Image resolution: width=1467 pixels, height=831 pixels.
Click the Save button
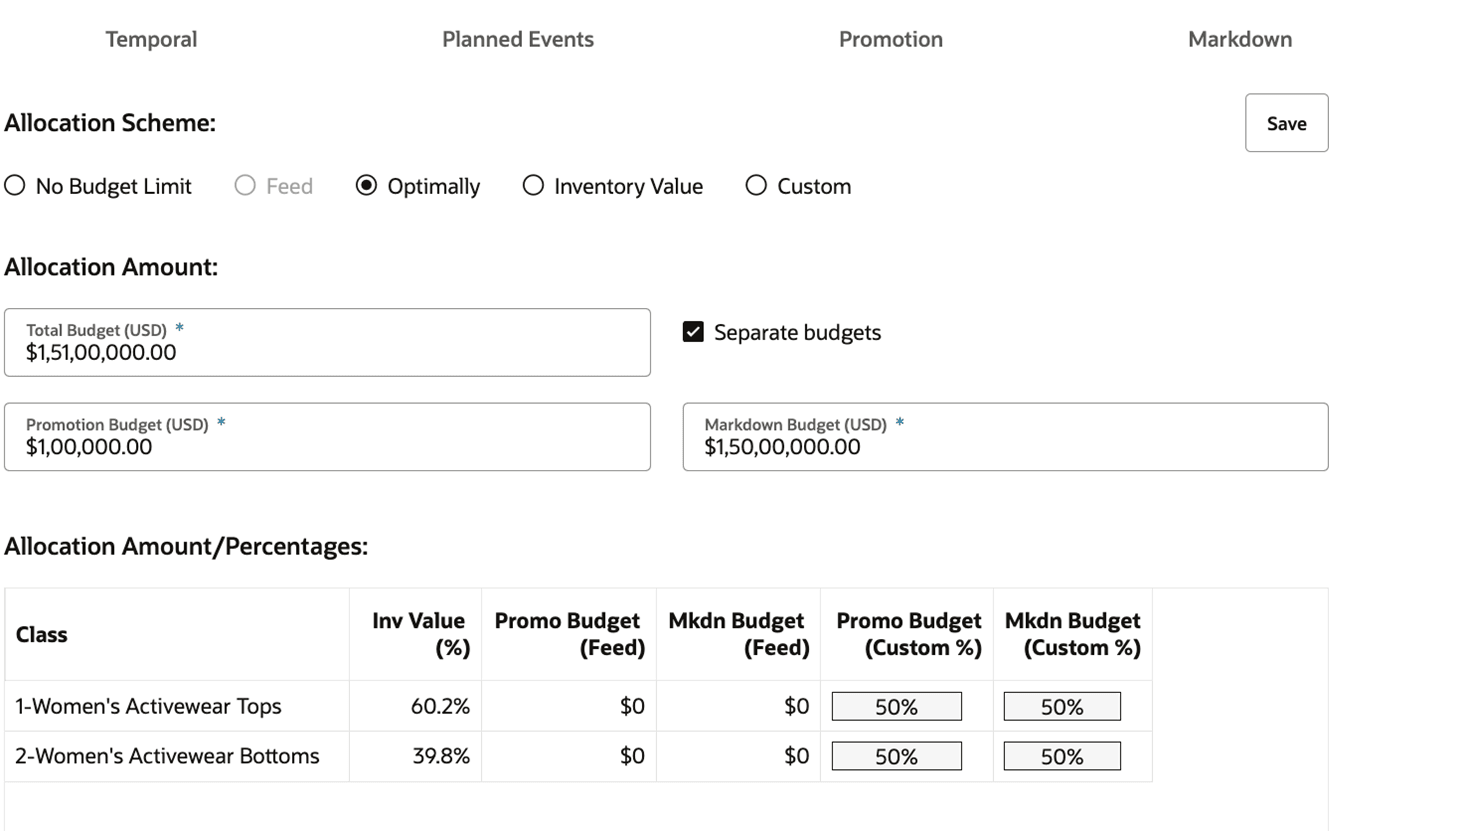point(1286,122)
